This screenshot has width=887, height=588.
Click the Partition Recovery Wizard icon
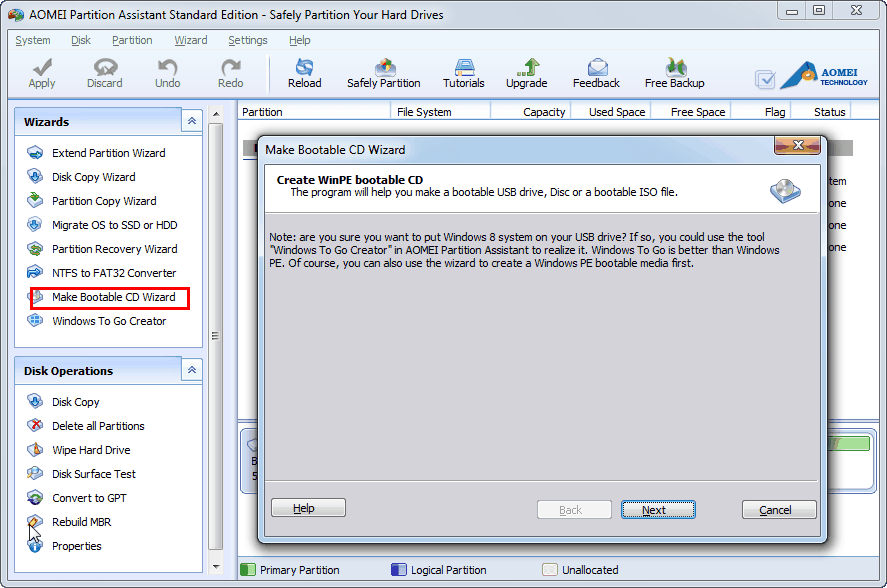coord(35,248)
